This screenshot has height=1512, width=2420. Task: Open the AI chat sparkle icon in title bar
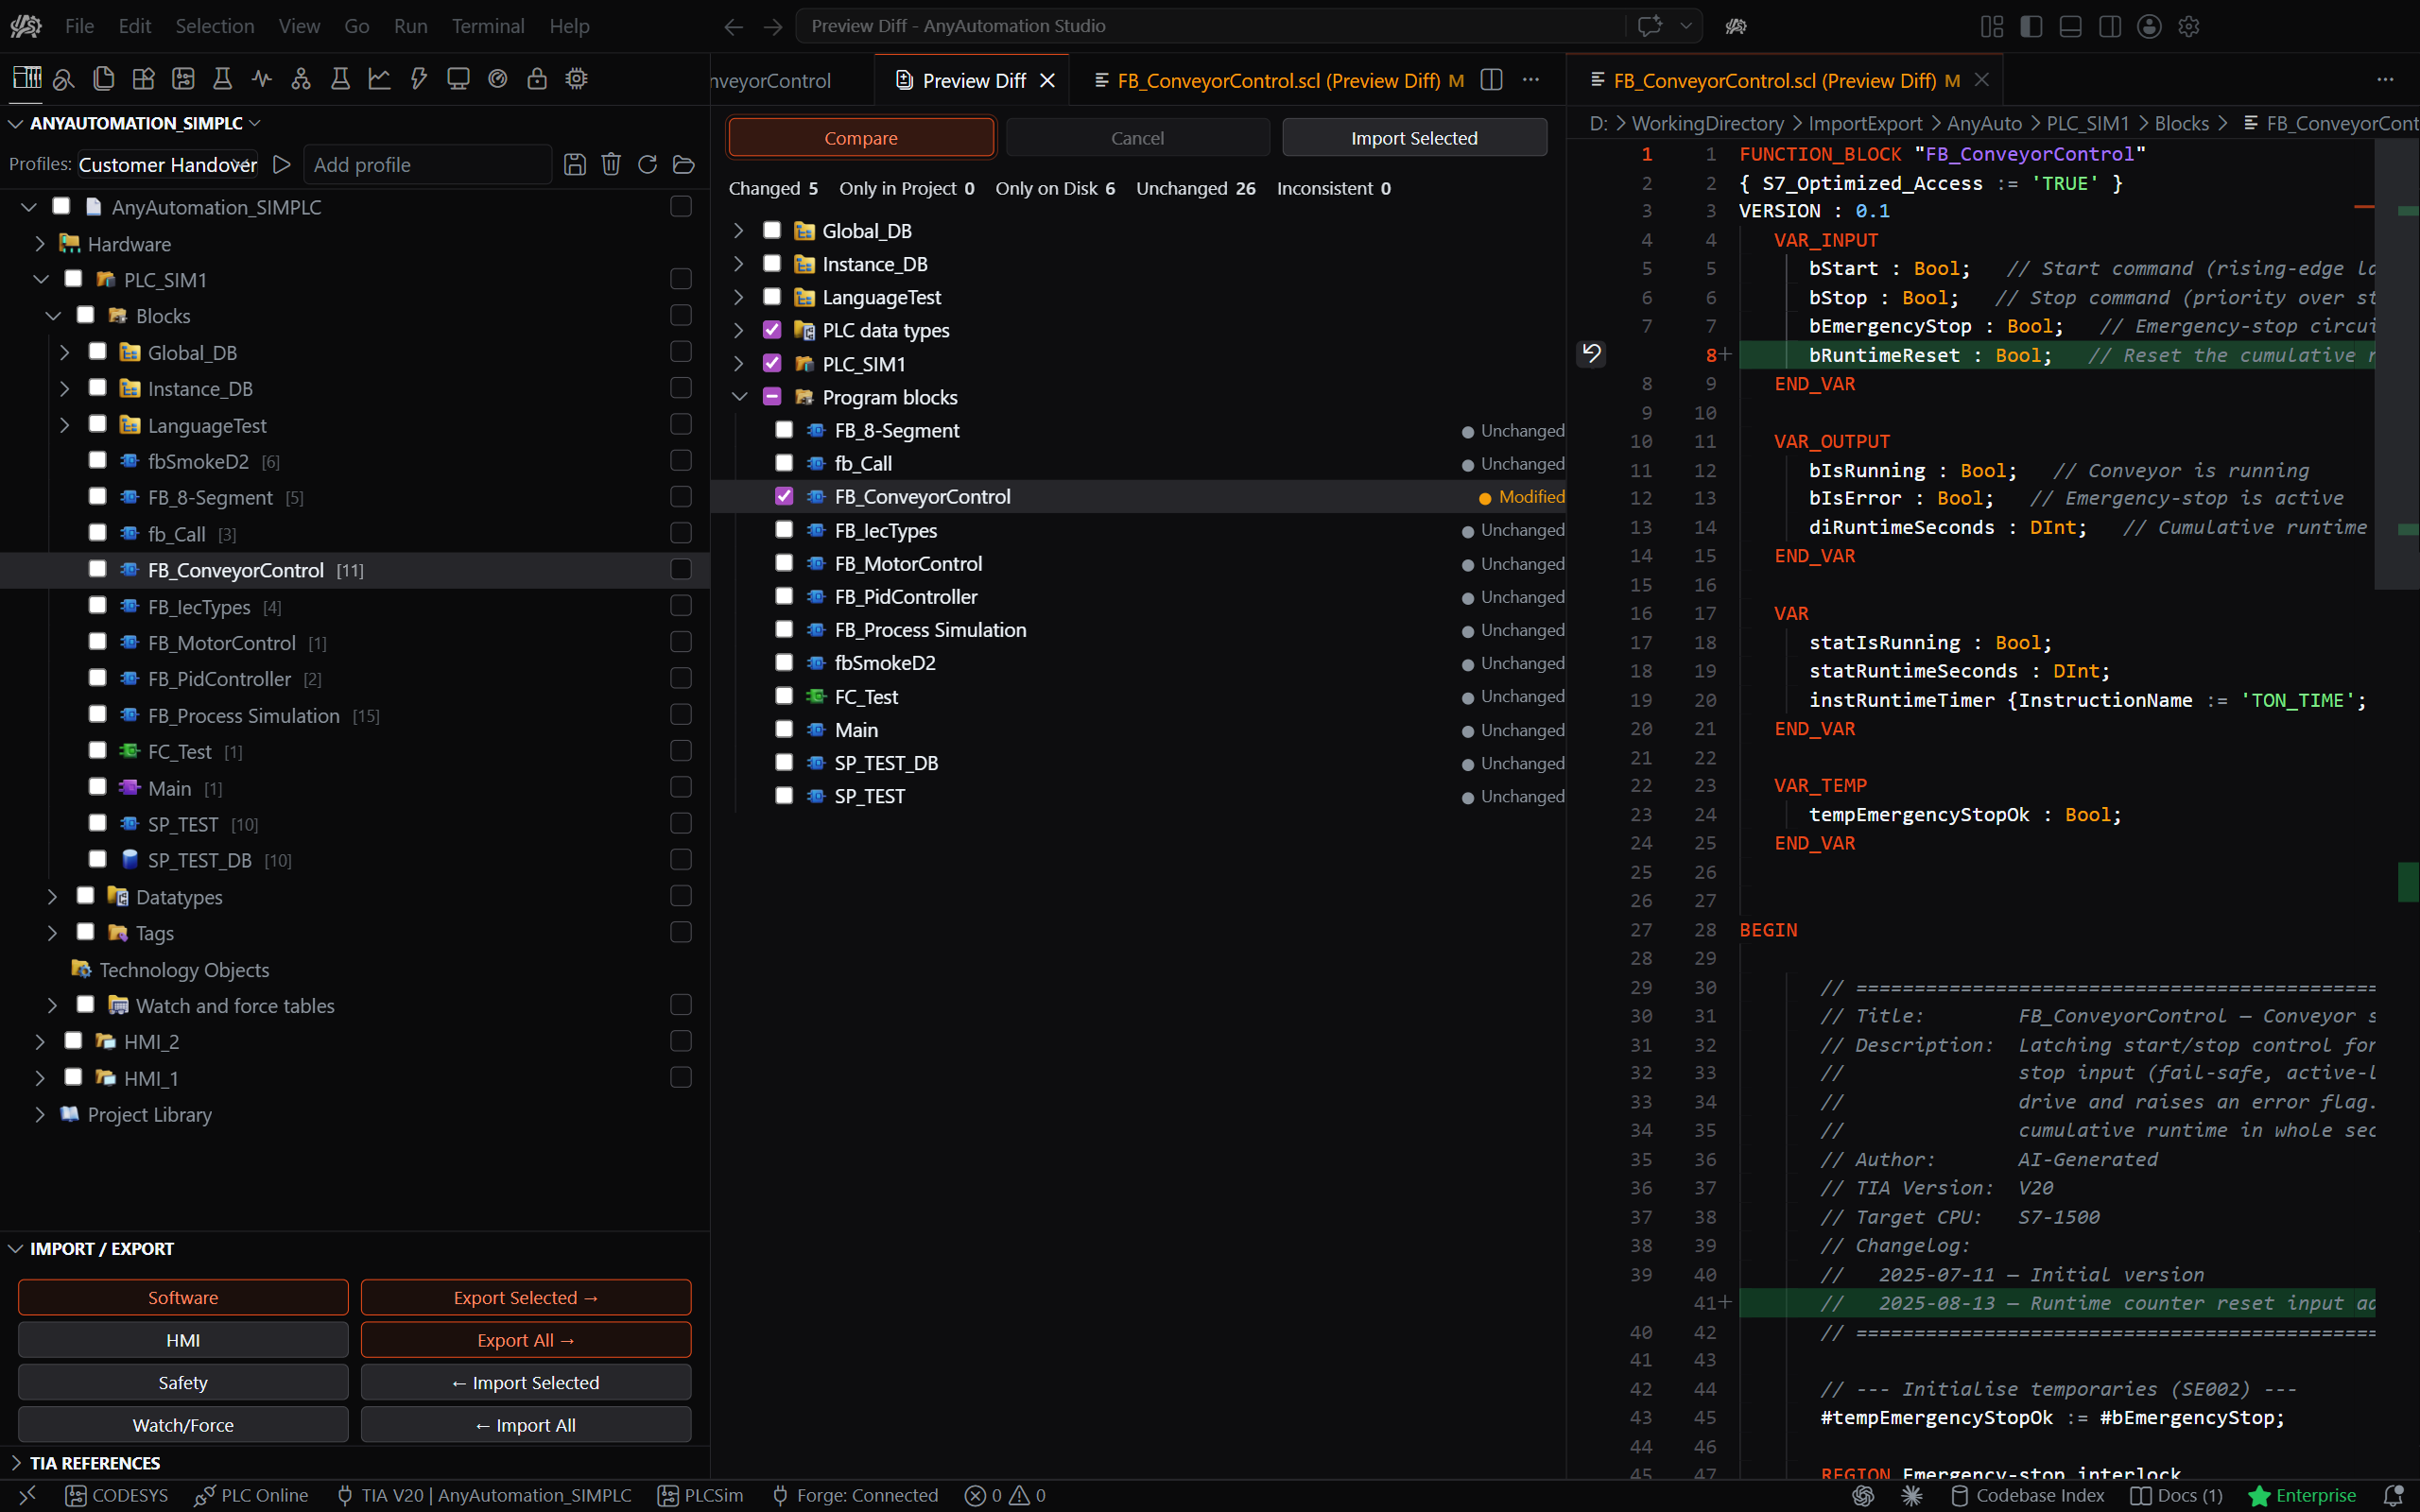[1650, 26]
